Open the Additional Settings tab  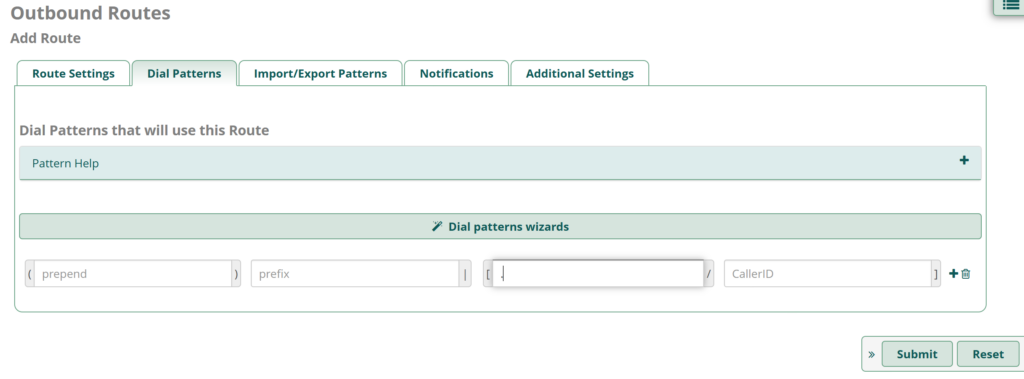[579, 73]
